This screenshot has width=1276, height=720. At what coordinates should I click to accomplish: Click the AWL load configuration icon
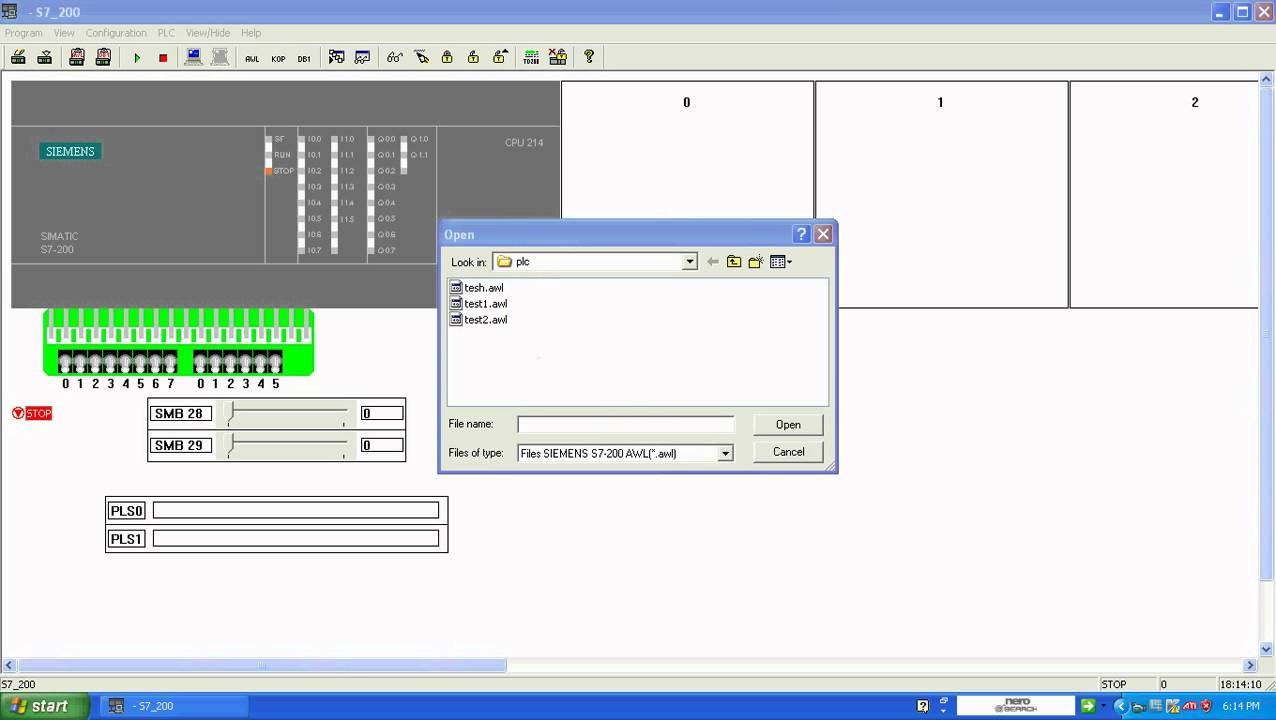(x=77, y=57)
